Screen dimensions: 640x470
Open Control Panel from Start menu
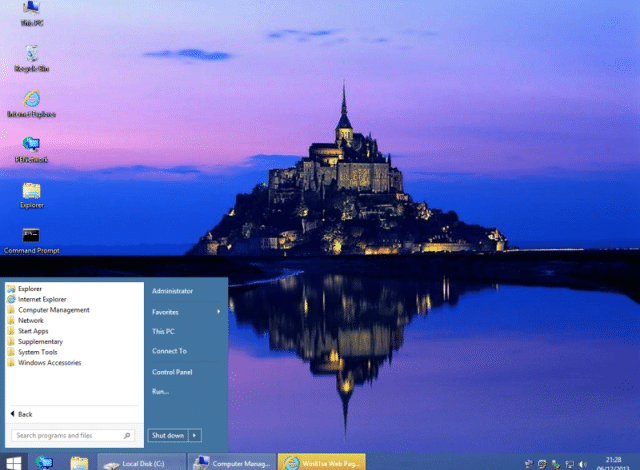[172, 372]
